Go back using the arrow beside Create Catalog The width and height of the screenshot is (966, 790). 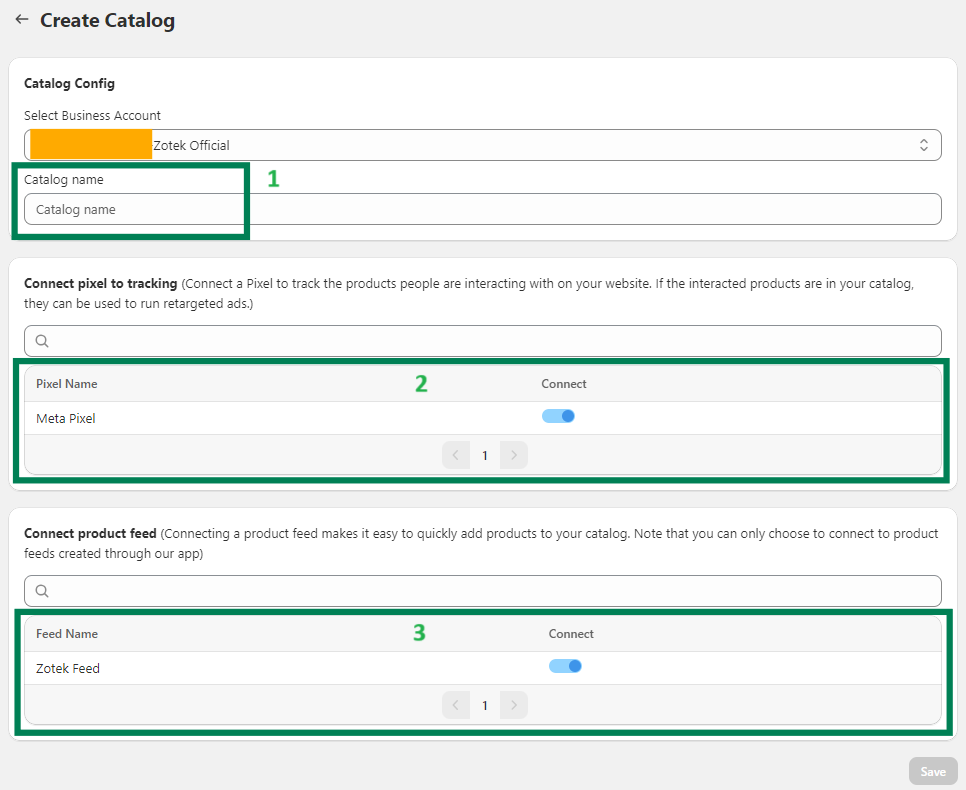(x=21, y=20)
